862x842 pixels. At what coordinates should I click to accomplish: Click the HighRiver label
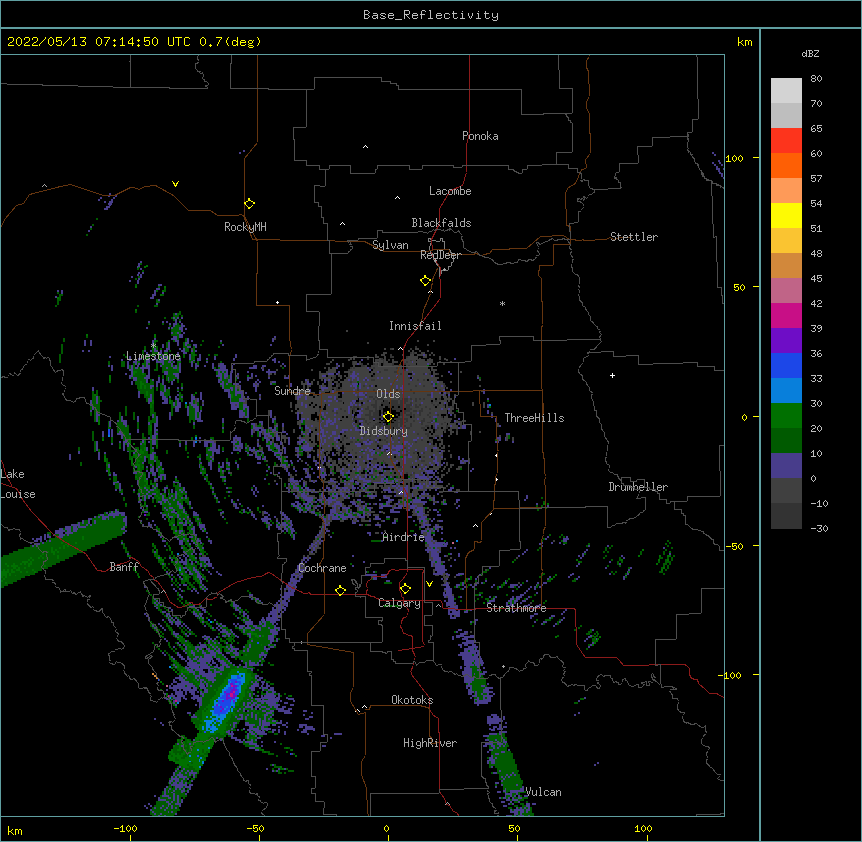coord(430,743)
